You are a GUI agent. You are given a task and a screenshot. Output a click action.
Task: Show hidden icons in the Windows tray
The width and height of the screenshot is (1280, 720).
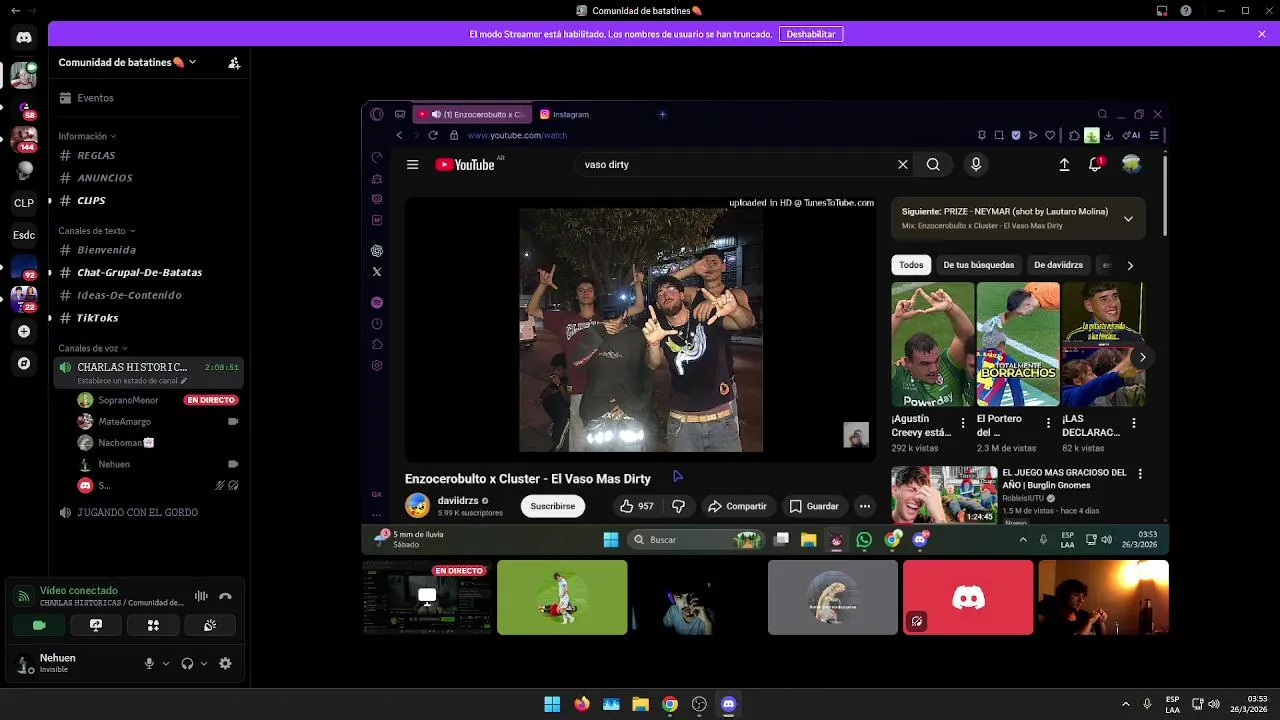(1126, 704)
